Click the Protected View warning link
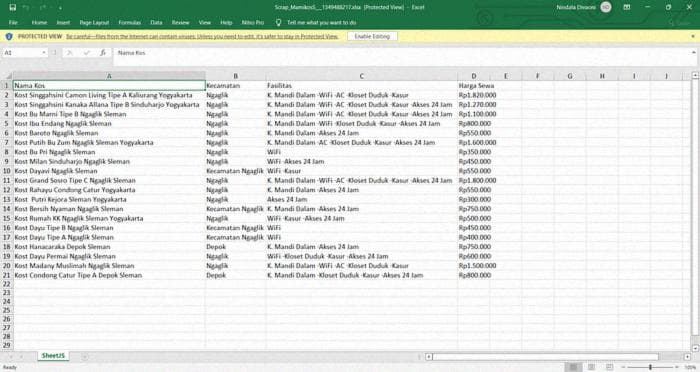 202,37
